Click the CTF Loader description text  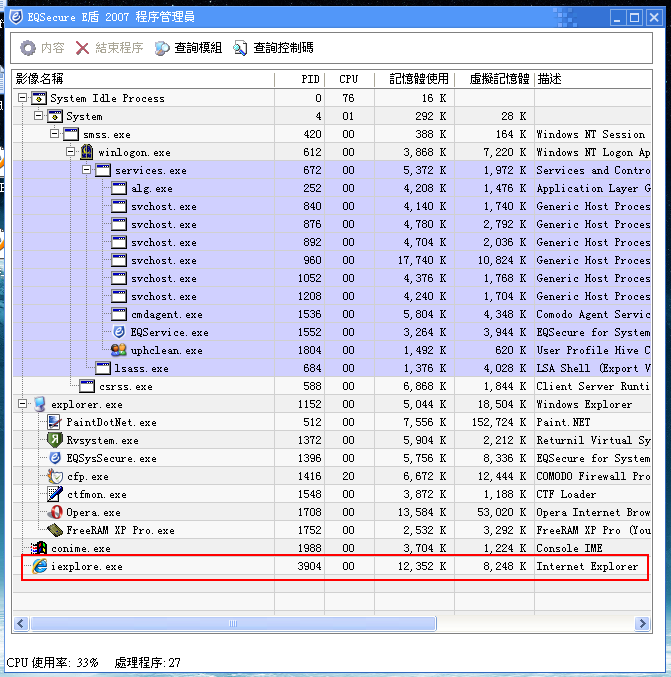click(566, 494)
